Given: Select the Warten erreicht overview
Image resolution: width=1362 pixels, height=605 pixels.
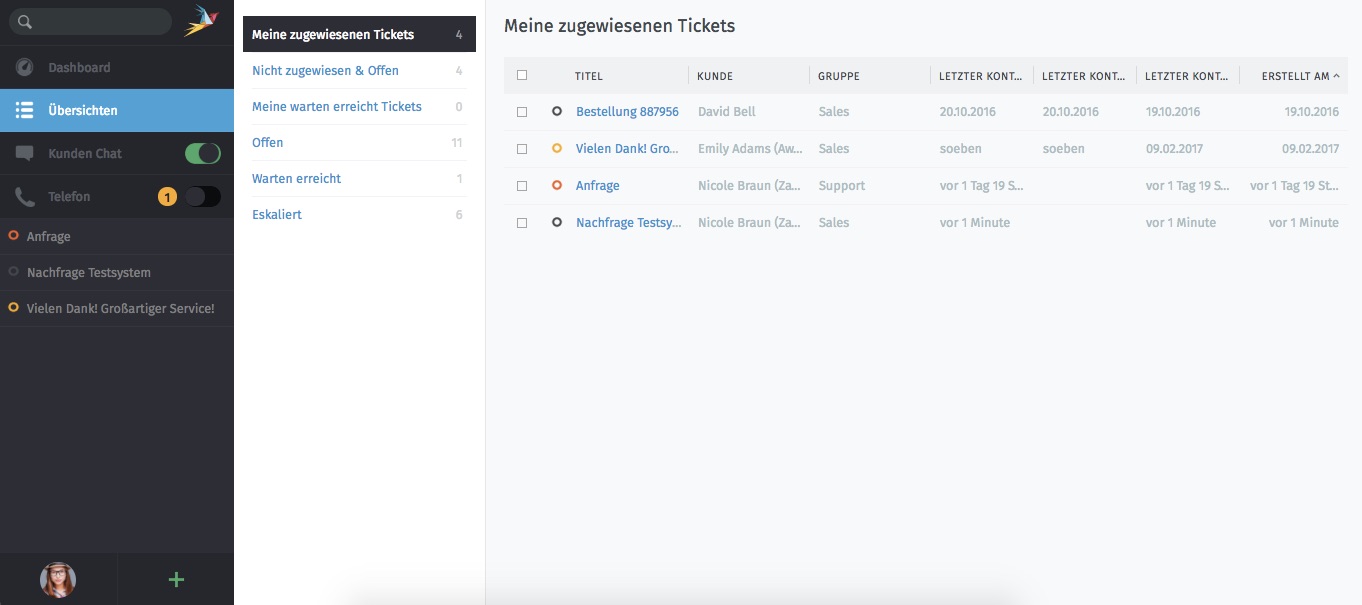Looking at the screenshot, I should tap(359, 178).
